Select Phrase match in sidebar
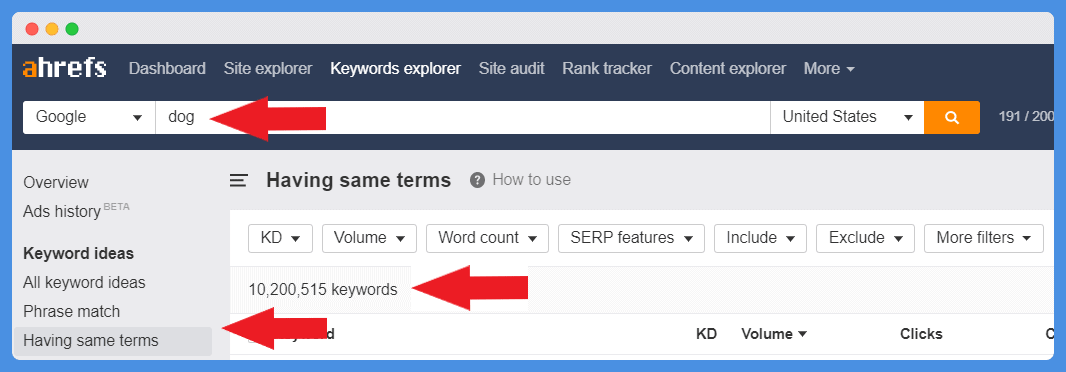 [71, 311]
